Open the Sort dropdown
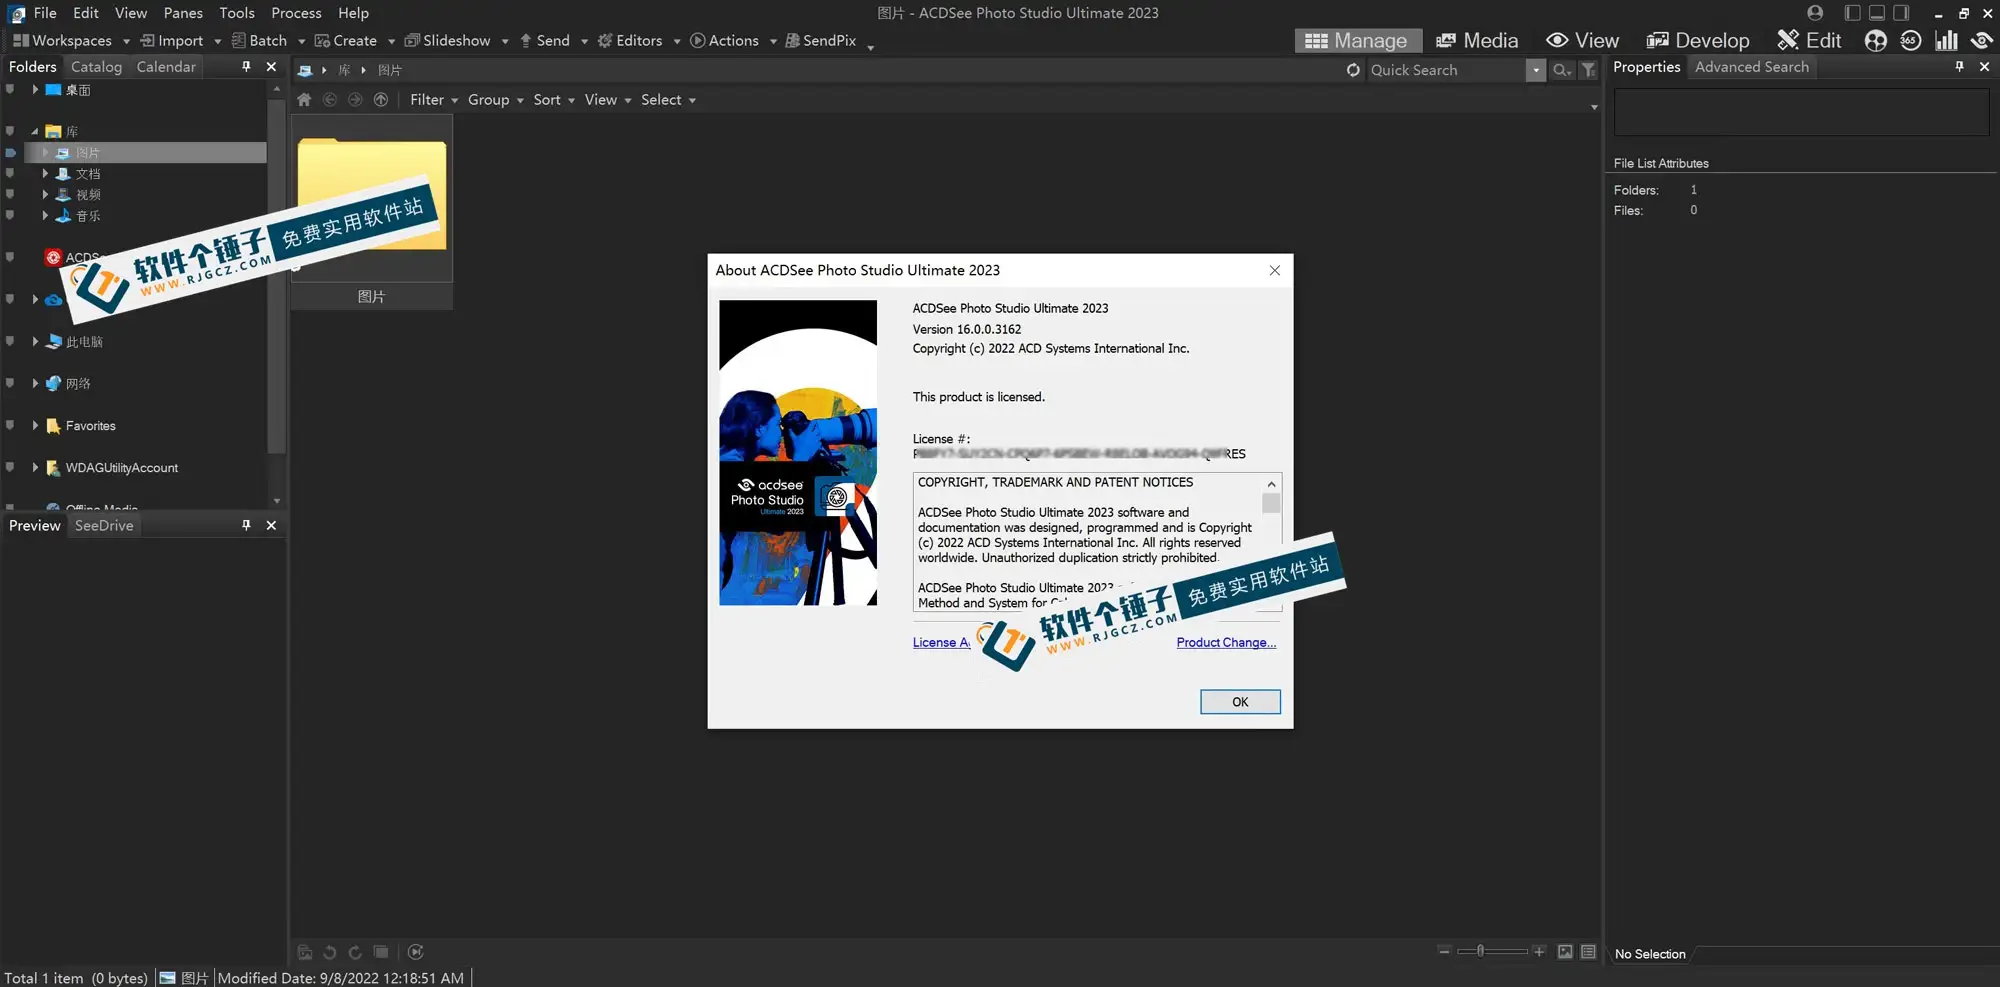This screenshot has height=987, width=2000. tap(553, 99)
